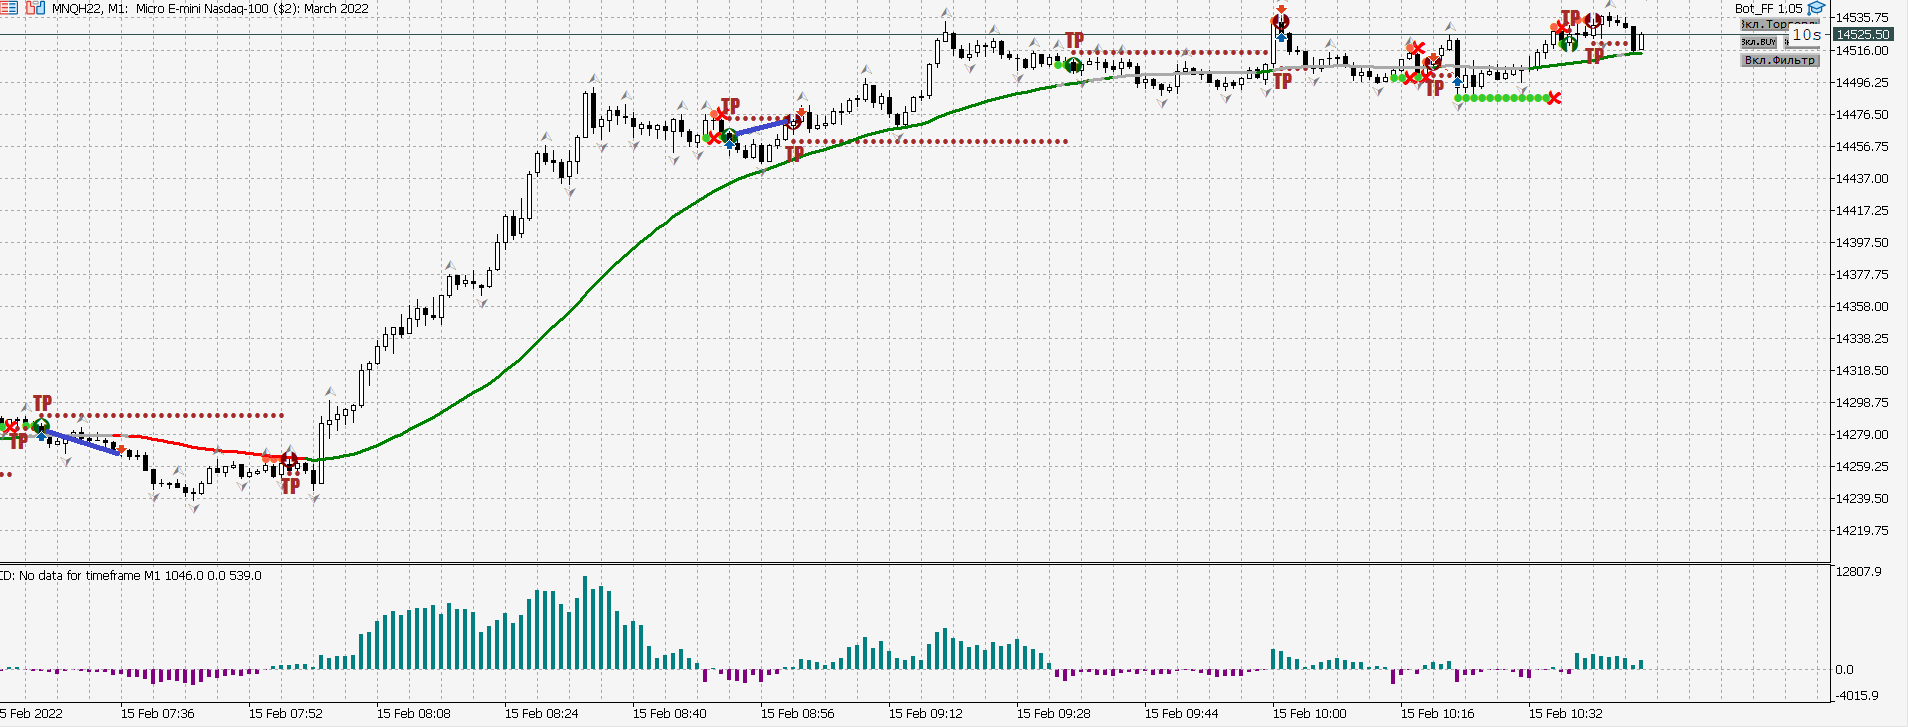Click the Вкл.Торговля button

click(1779, 24)
